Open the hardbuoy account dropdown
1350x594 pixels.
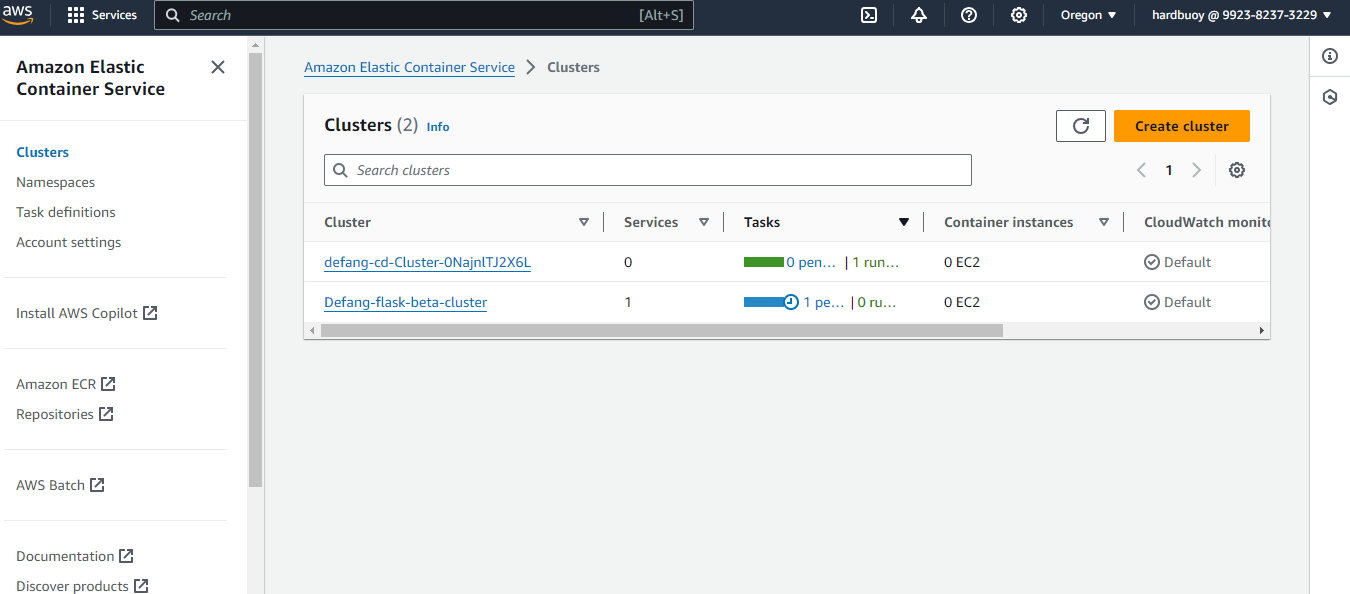tap(1241, 15)
